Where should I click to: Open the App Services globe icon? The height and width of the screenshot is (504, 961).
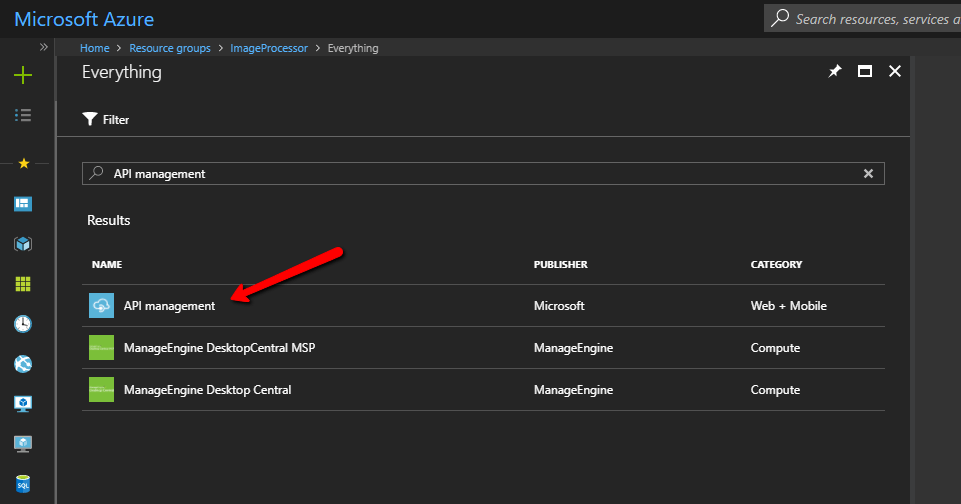23,364
